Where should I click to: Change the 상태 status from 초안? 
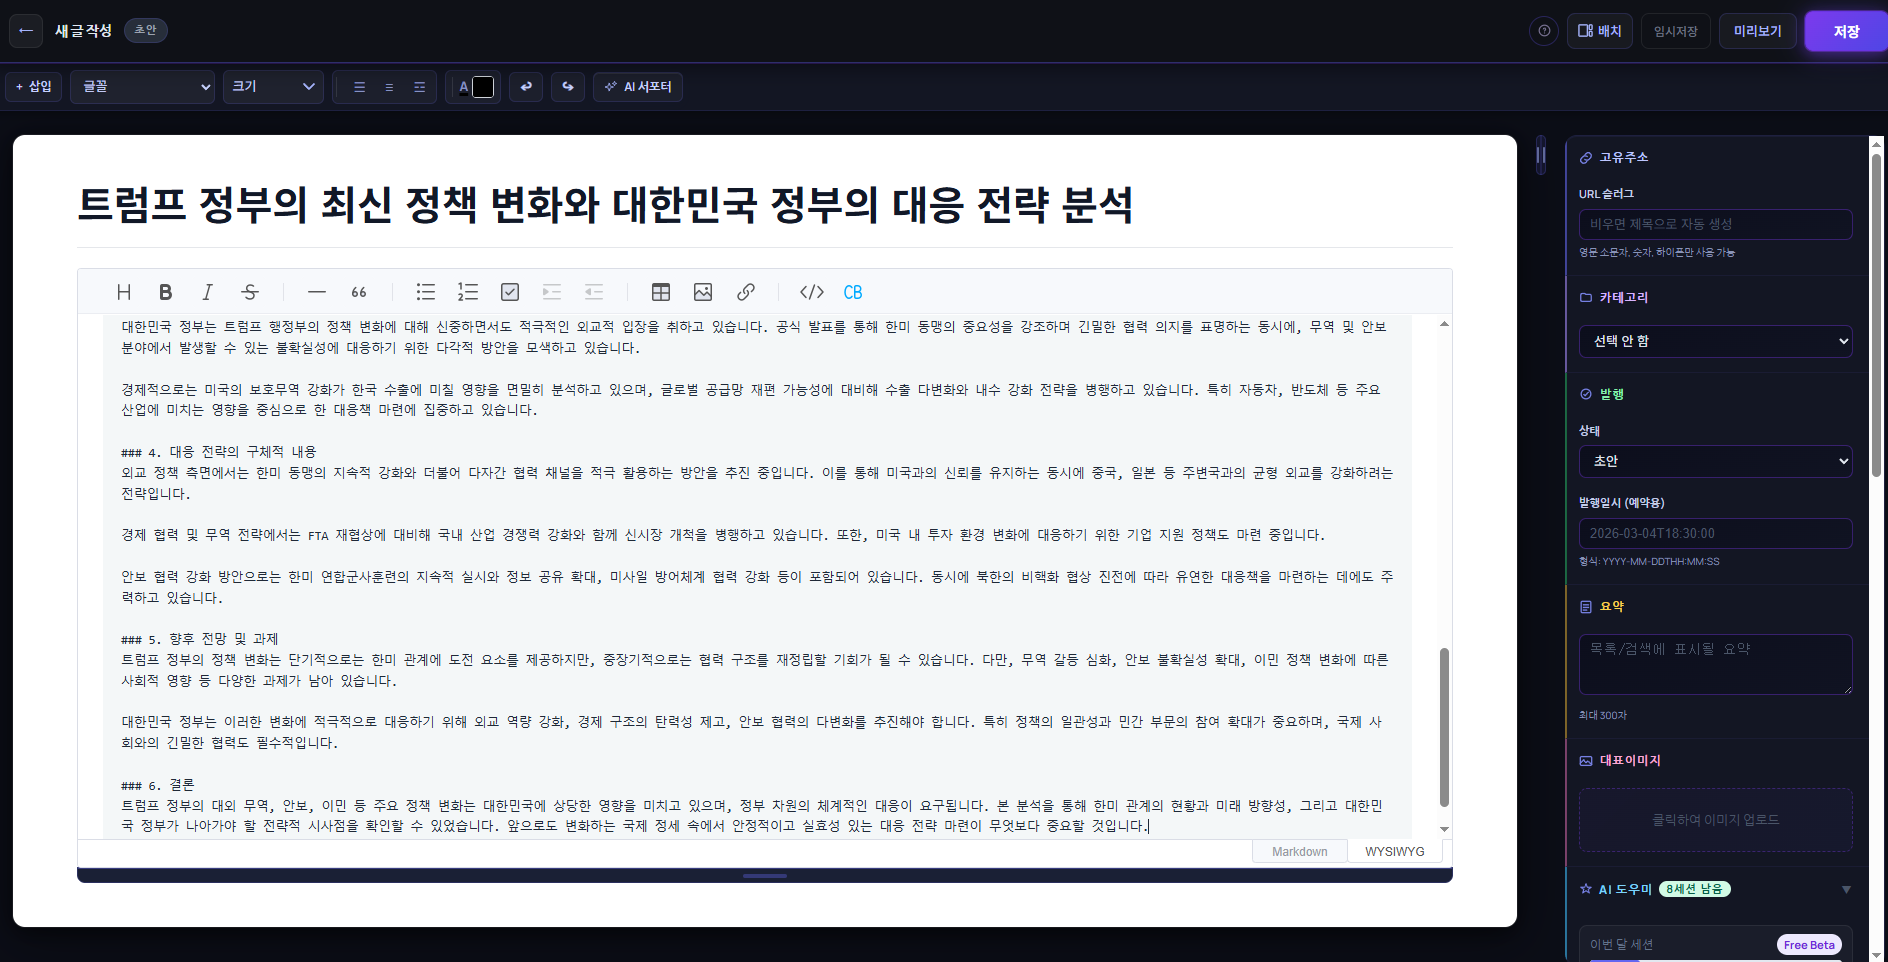point(1714,461)
